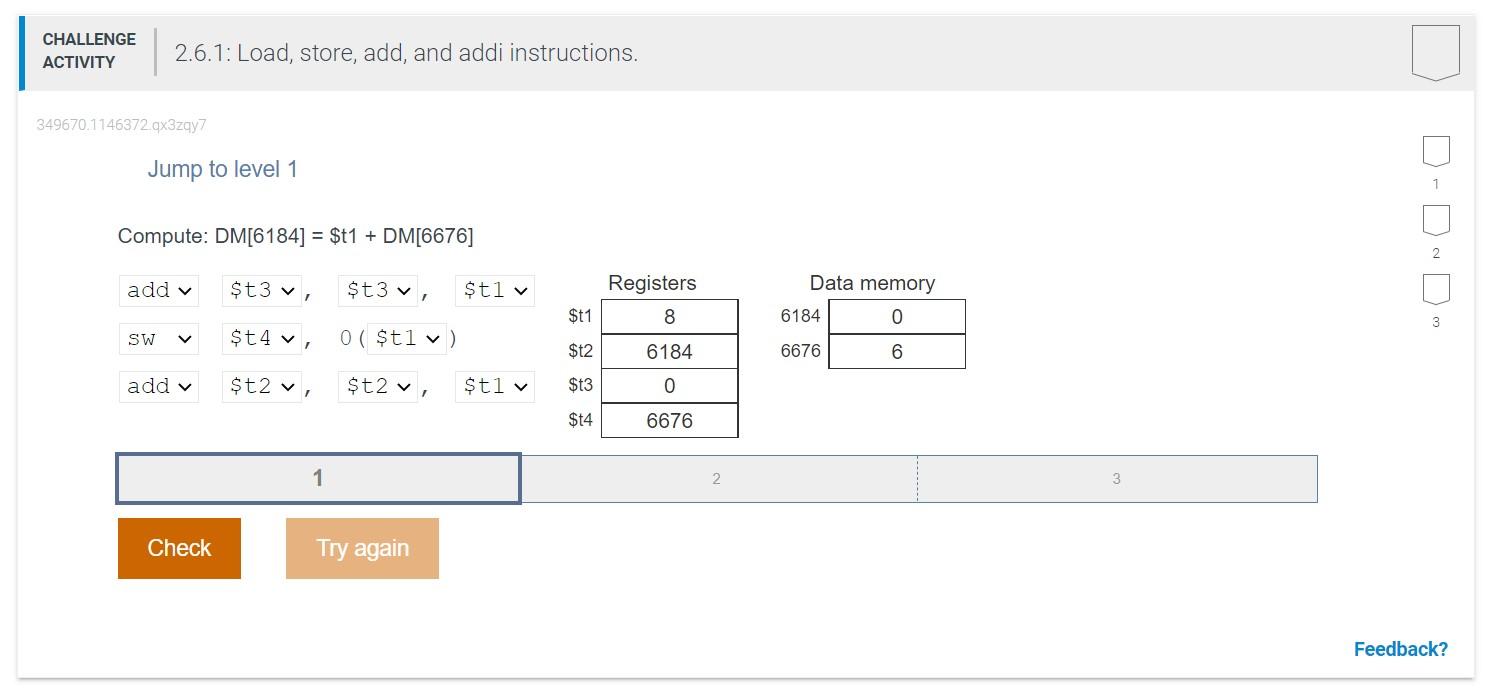The image size is (1486, 693).
Task: Open third row destination register dropdown $t2
Action: (x=262, y=387)
